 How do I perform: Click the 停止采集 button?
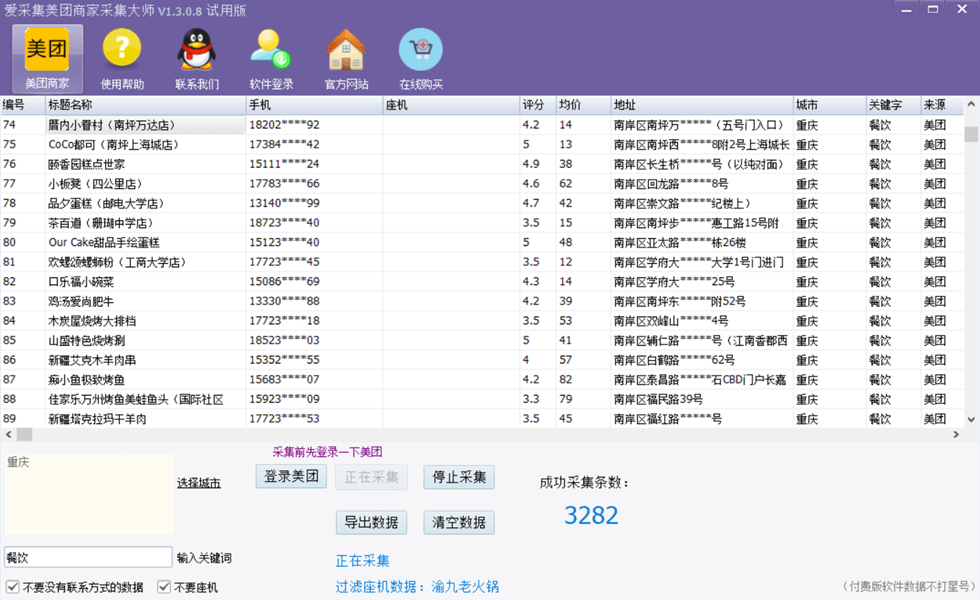459,477
